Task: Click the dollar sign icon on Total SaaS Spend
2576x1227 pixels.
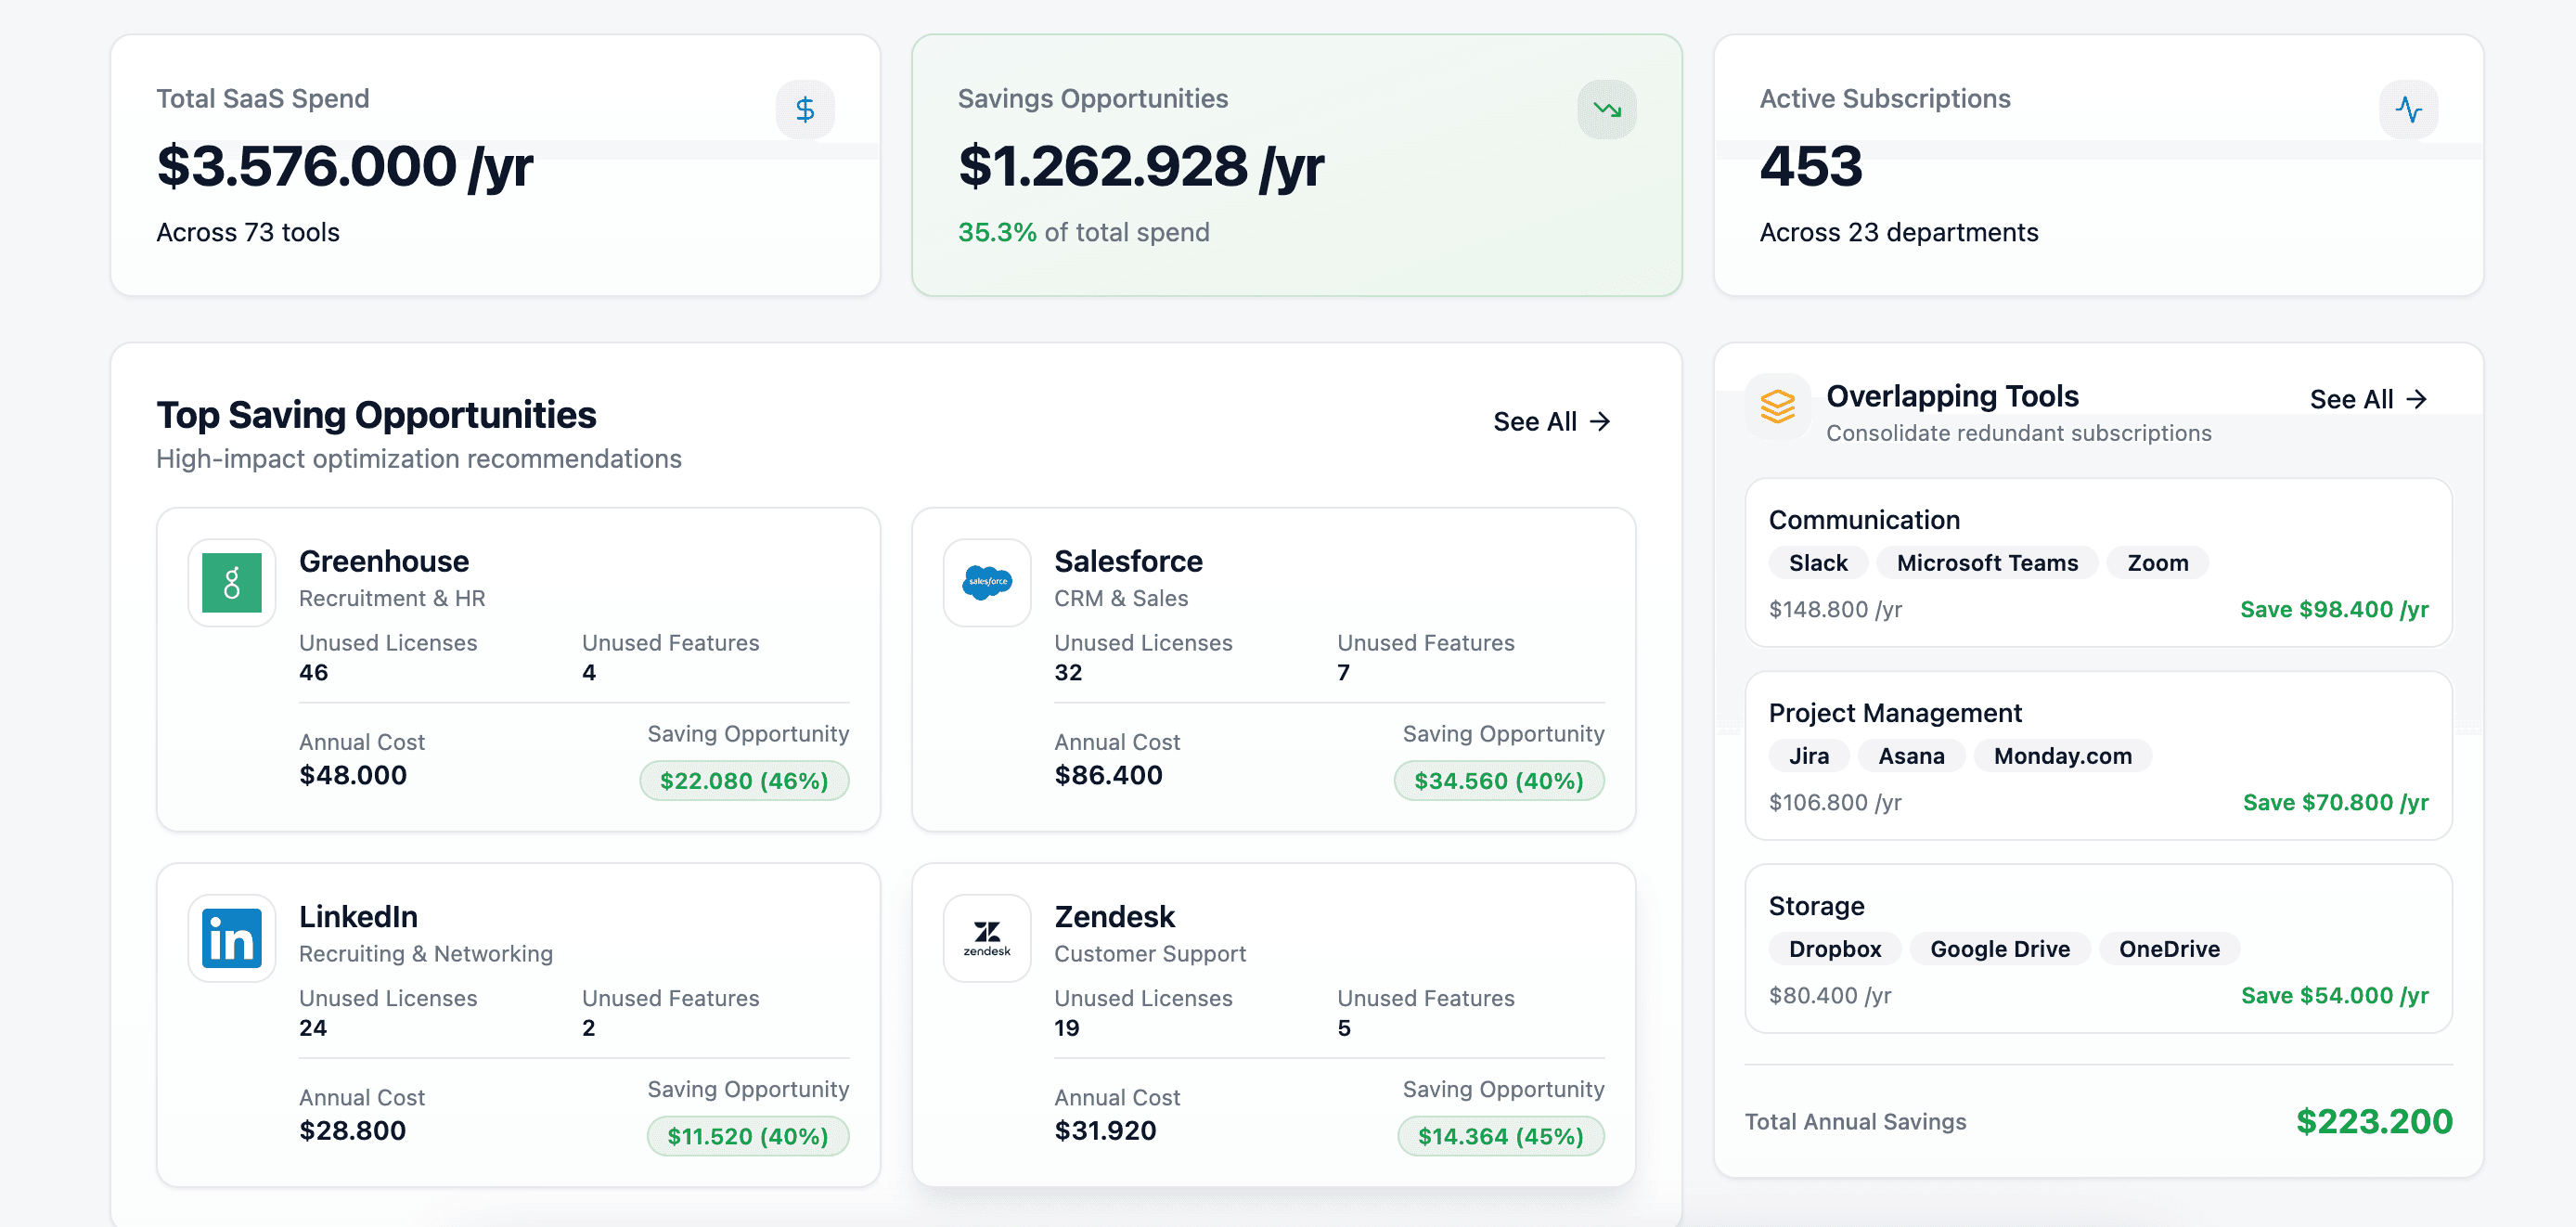Action: [804, 109]
